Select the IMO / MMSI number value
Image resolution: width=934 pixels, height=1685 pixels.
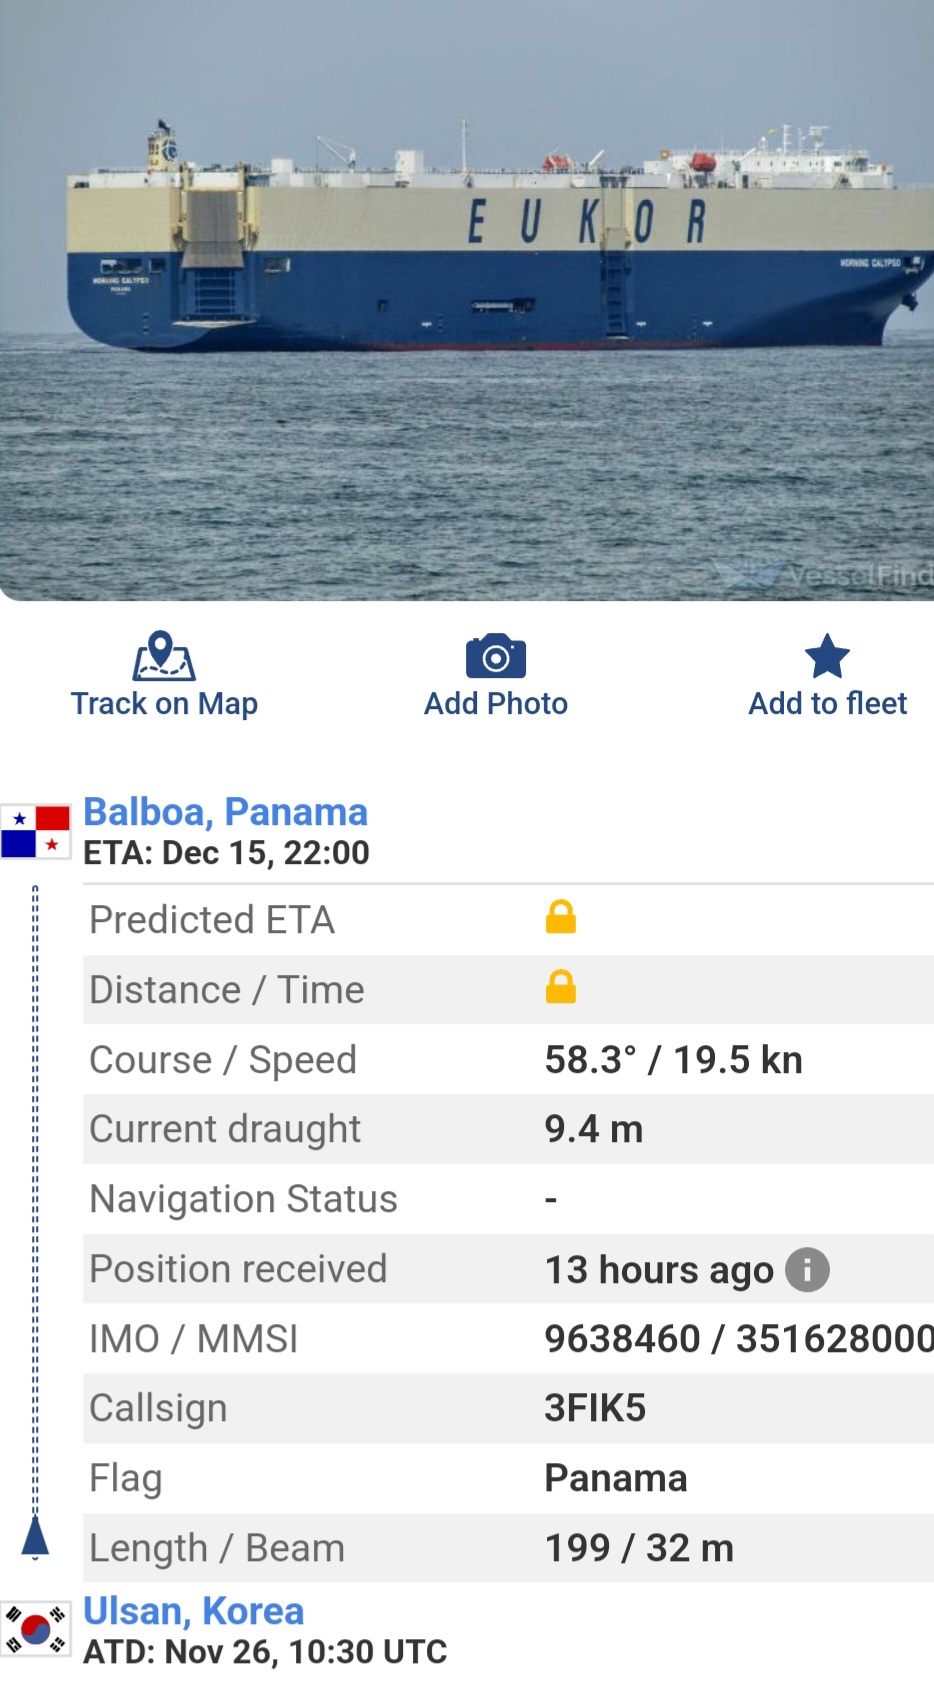pos(739,1339)
